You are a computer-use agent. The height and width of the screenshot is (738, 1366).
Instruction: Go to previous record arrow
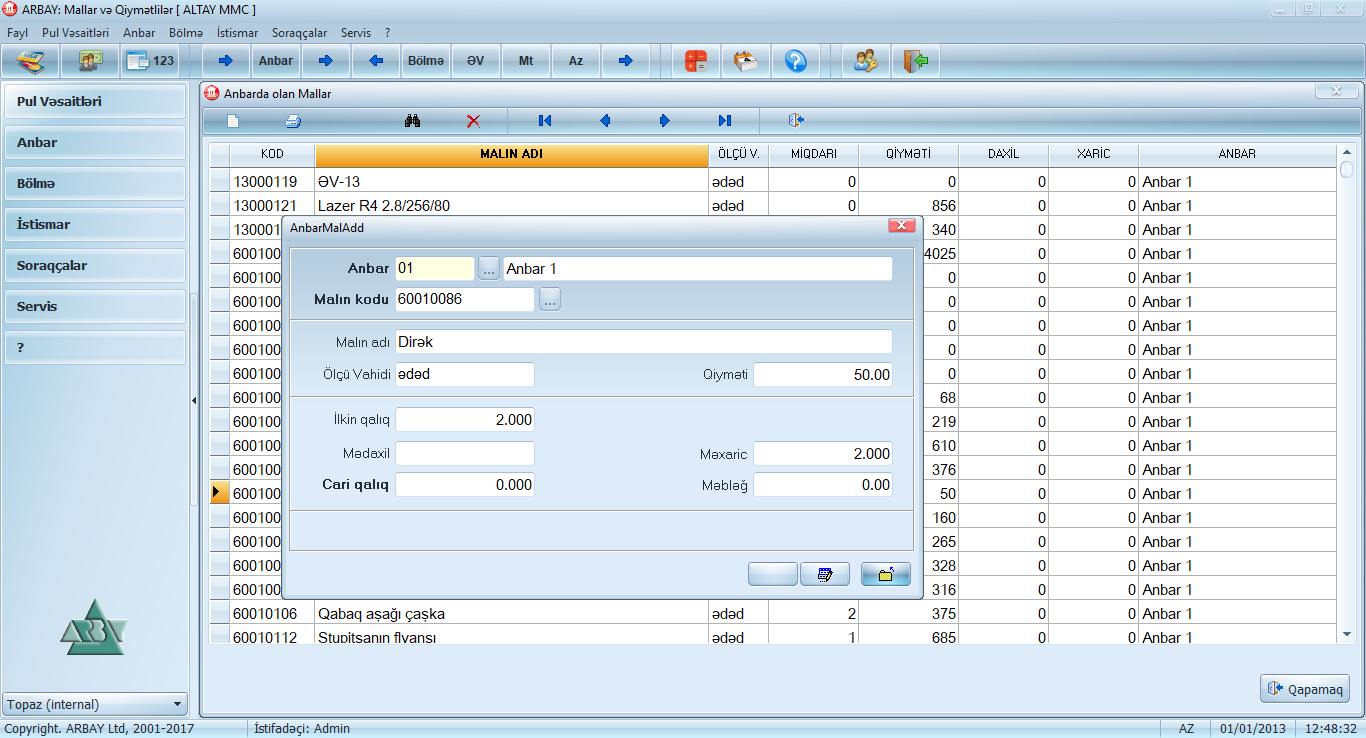click(605, 121)
